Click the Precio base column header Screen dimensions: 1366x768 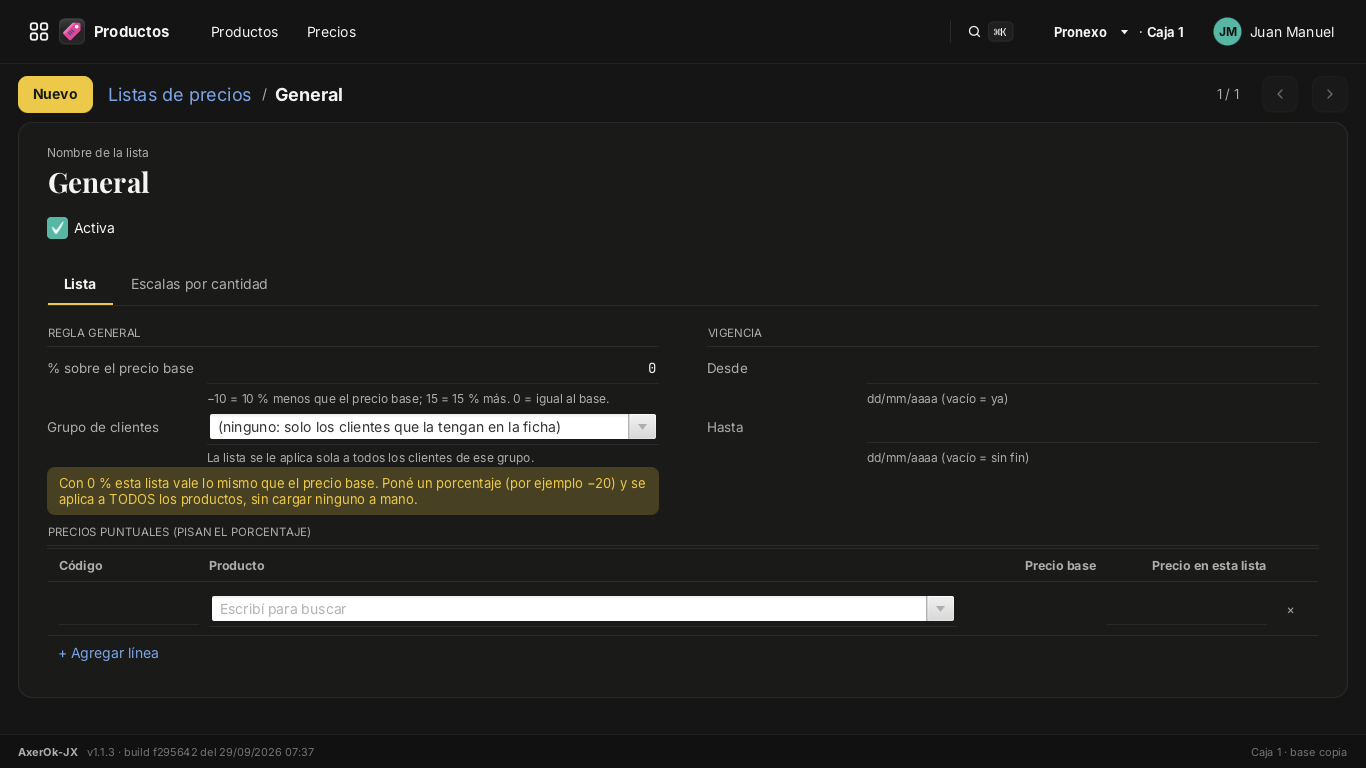point(1060,566)
